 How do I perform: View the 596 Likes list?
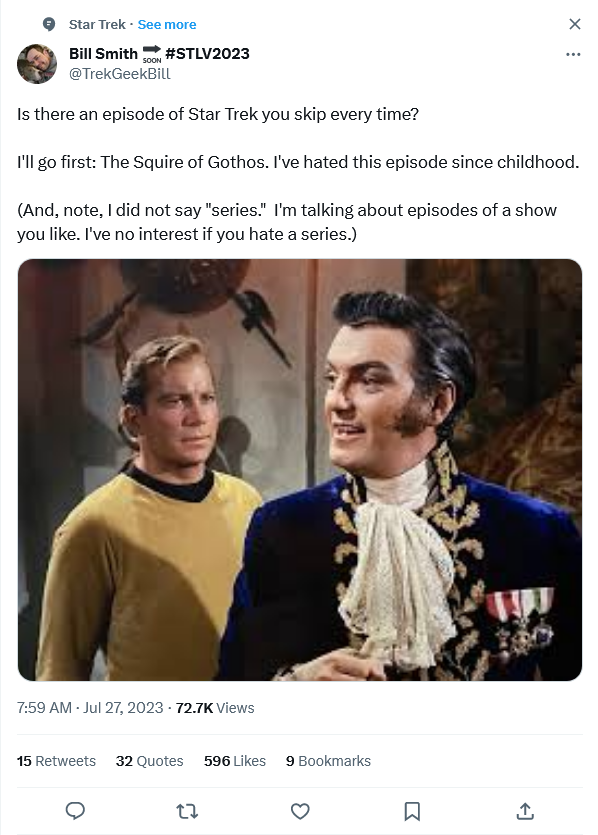click(x=235, y=761)
